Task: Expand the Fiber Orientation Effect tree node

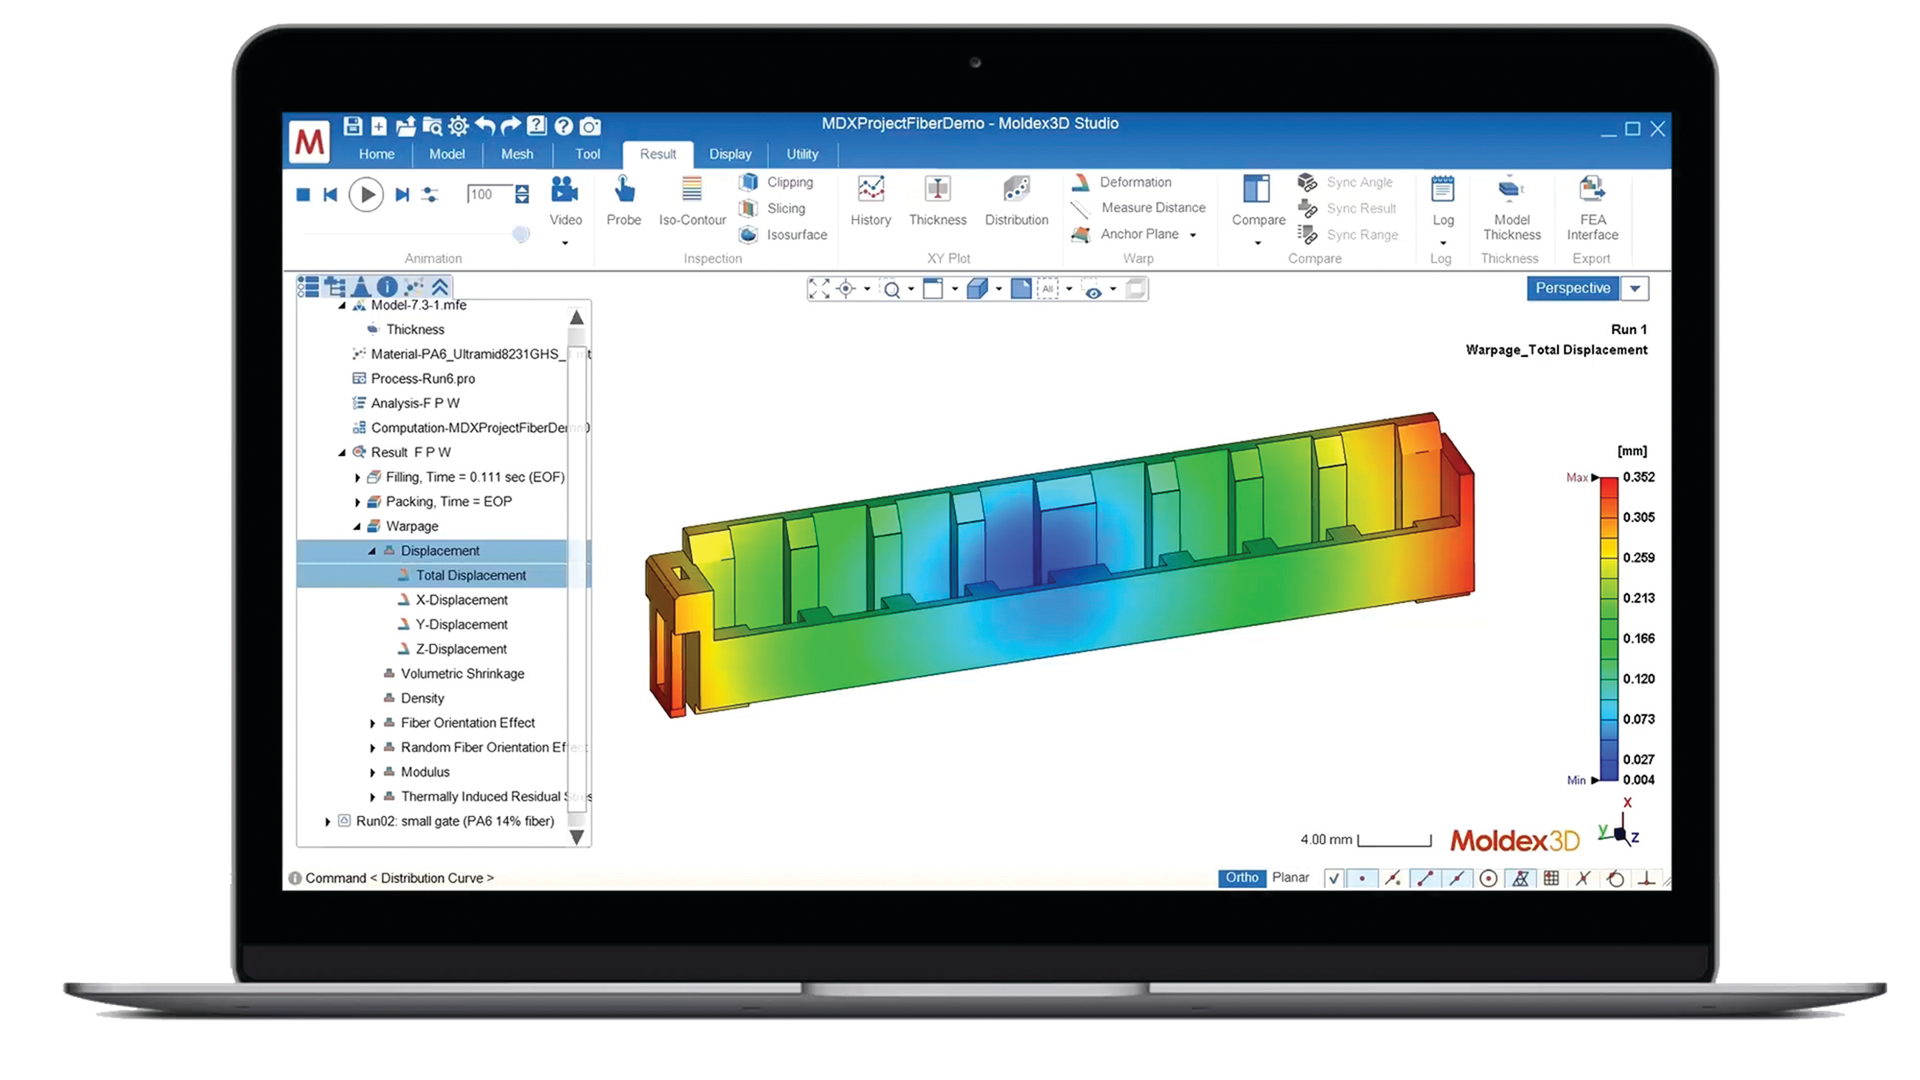Action: click(373, 722)
